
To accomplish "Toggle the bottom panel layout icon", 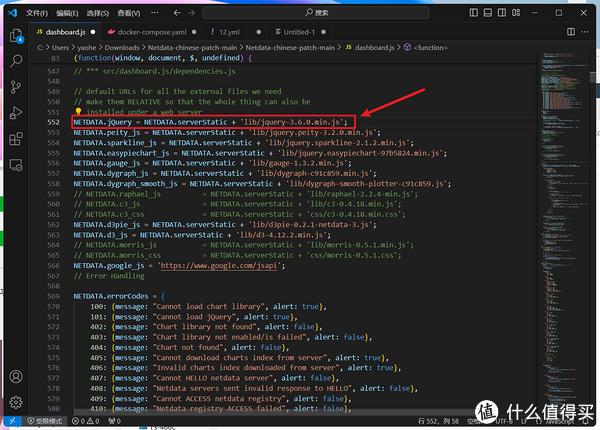I will coord(488,13).
